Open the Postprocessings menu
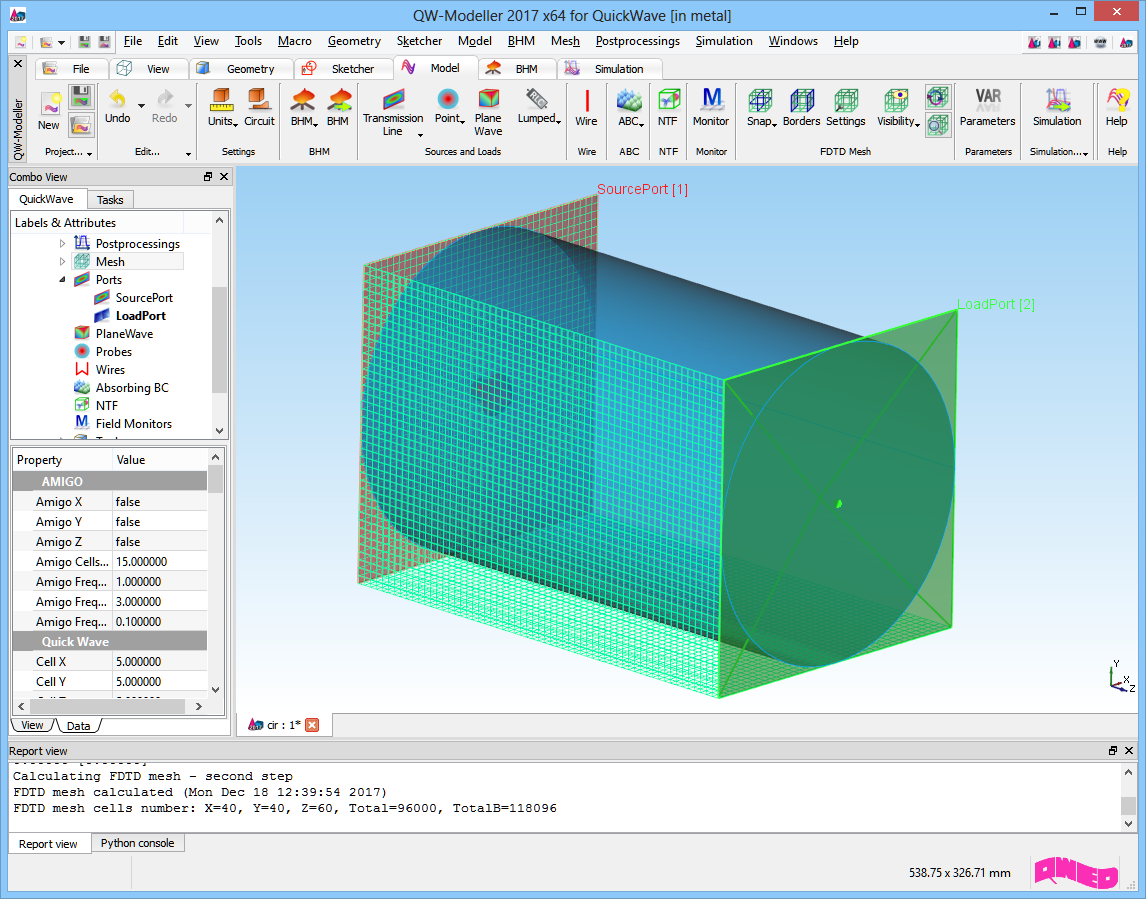Image resolution: width=1146 pixels, height=899 pixels. click(637, 41)
